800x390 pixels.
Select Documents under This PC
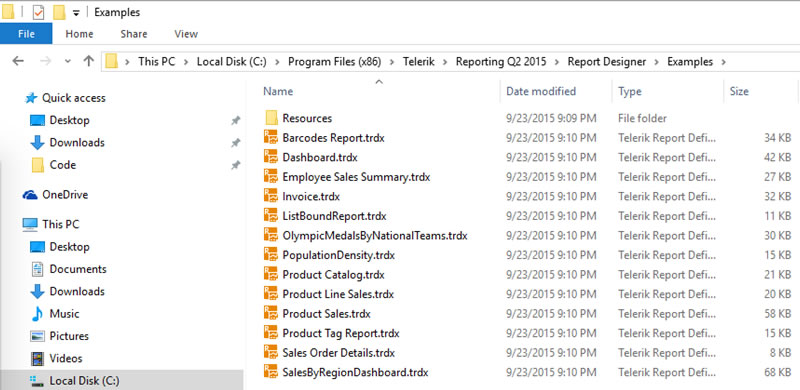78,269
